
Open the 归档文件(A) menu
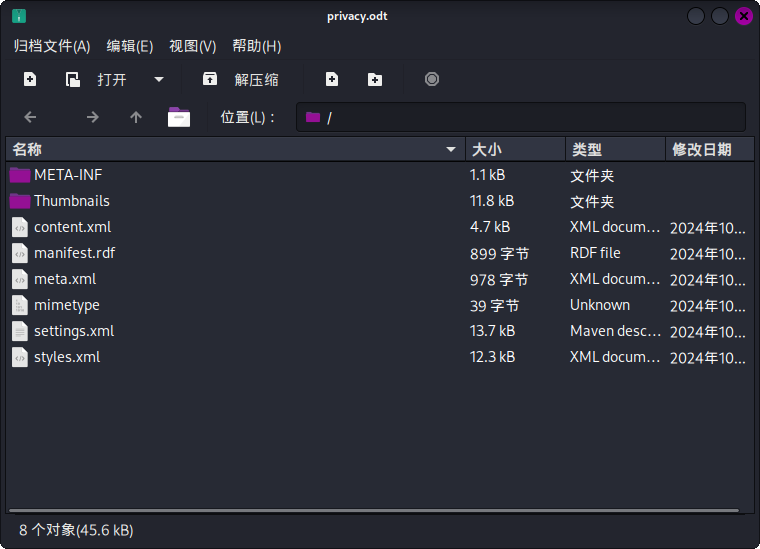[52, 46]
